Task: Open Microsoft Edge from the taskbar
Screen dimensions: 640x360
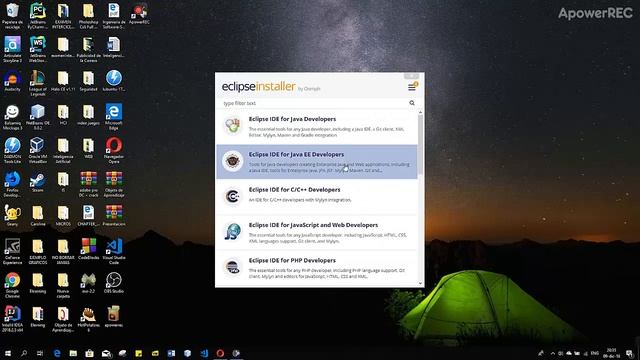Action: (57, 353)
